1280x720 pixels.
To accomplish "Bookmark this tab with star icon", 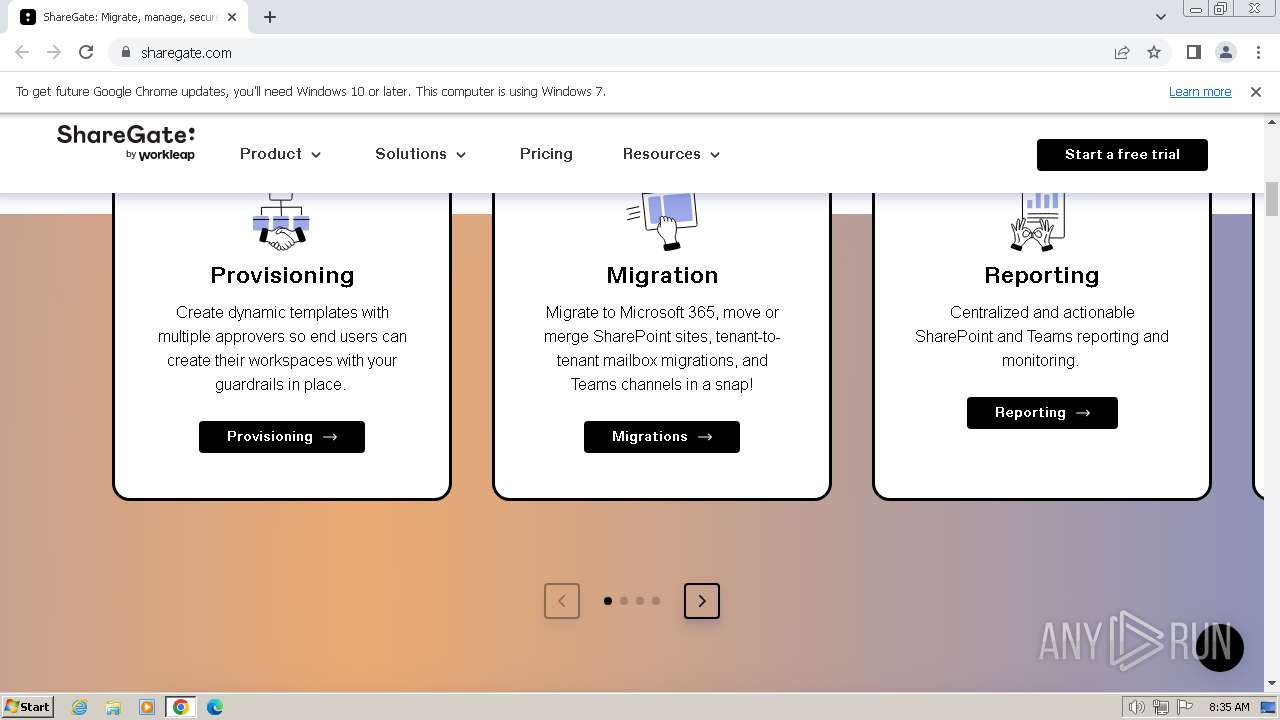I will point(1154,53).
